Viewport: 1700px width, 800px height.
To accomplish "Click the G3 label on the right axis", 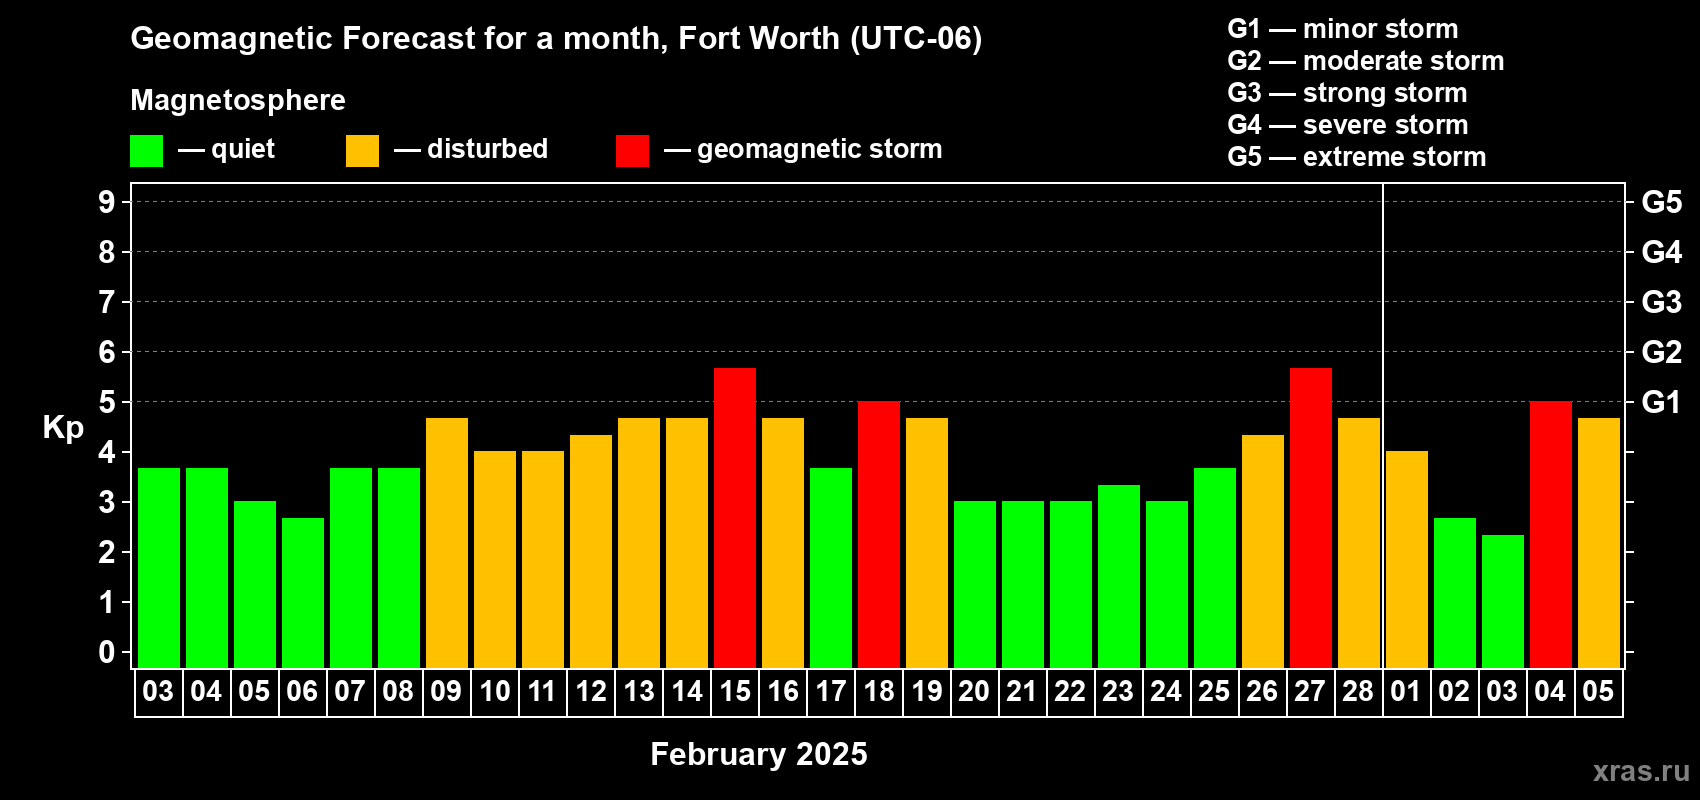I will tap(1662, 302).
